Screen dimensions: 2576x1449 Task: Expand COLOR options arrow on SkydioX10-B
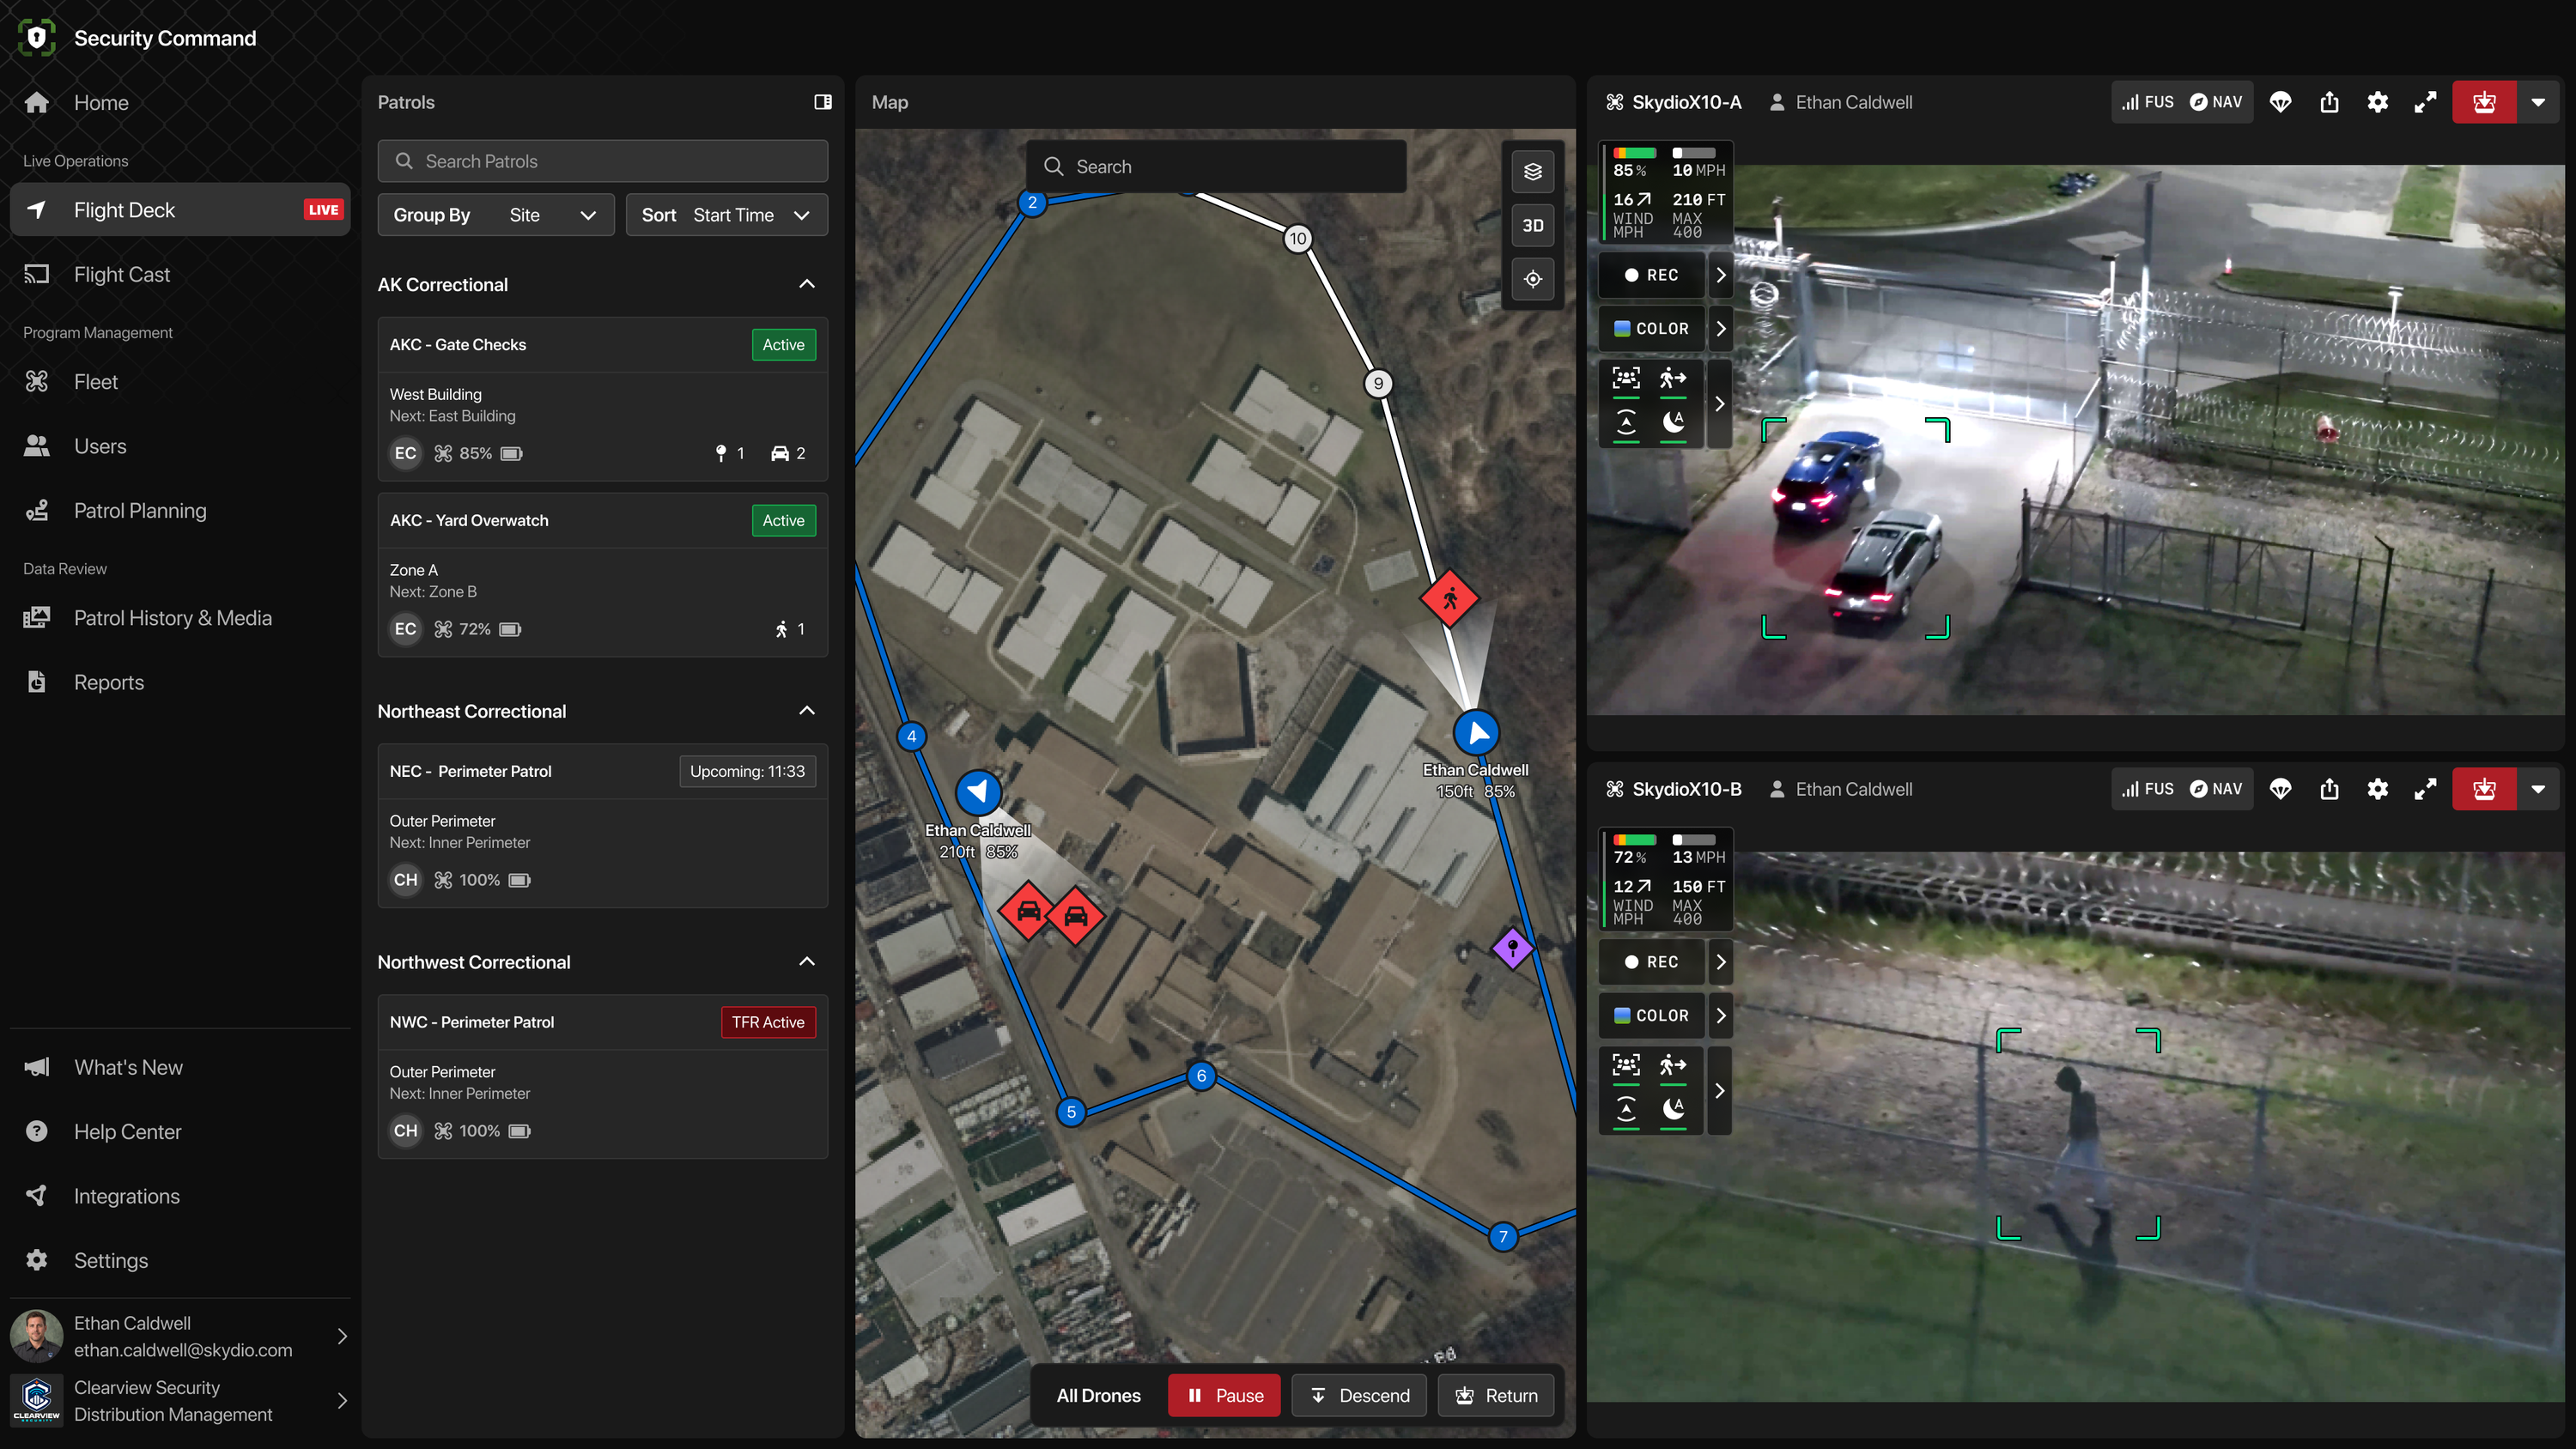click(x=1720, y=1016)
